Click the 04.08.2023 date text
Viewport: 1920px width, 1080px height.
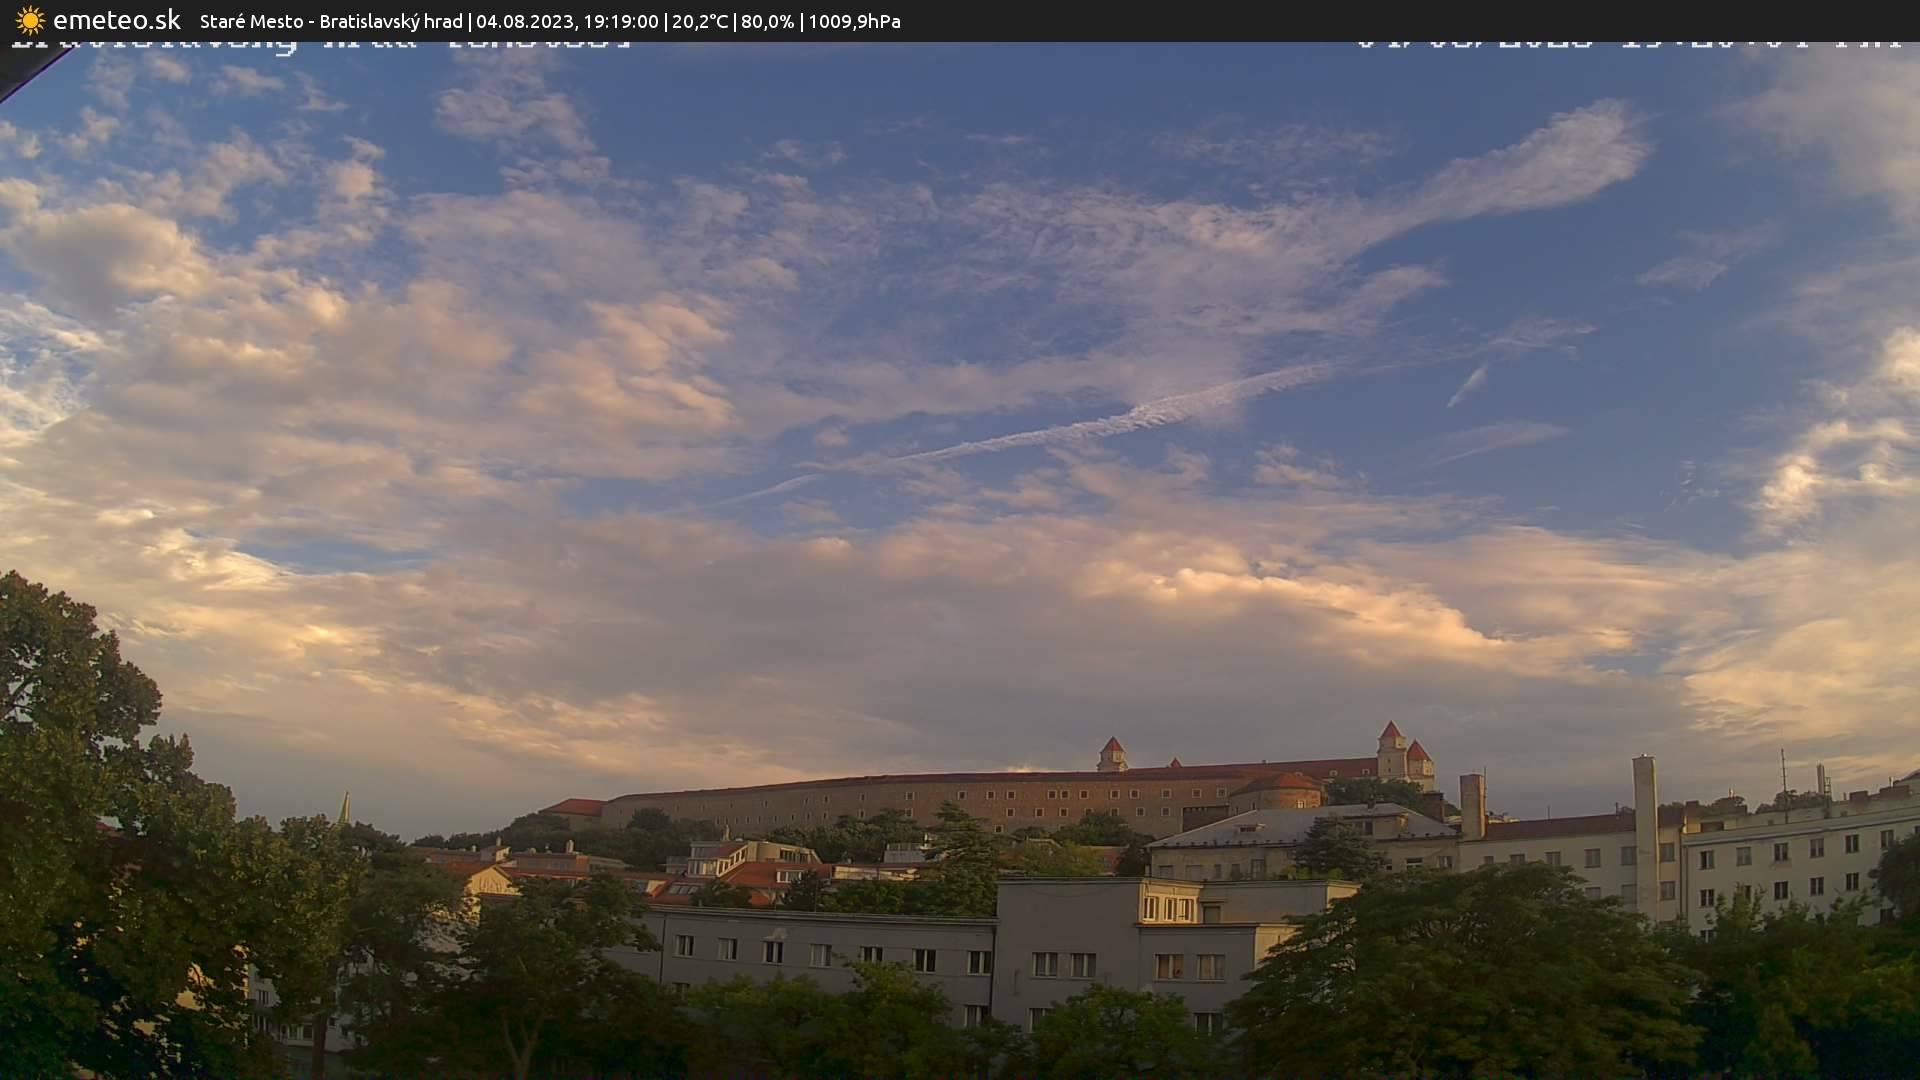coord(522,21)
